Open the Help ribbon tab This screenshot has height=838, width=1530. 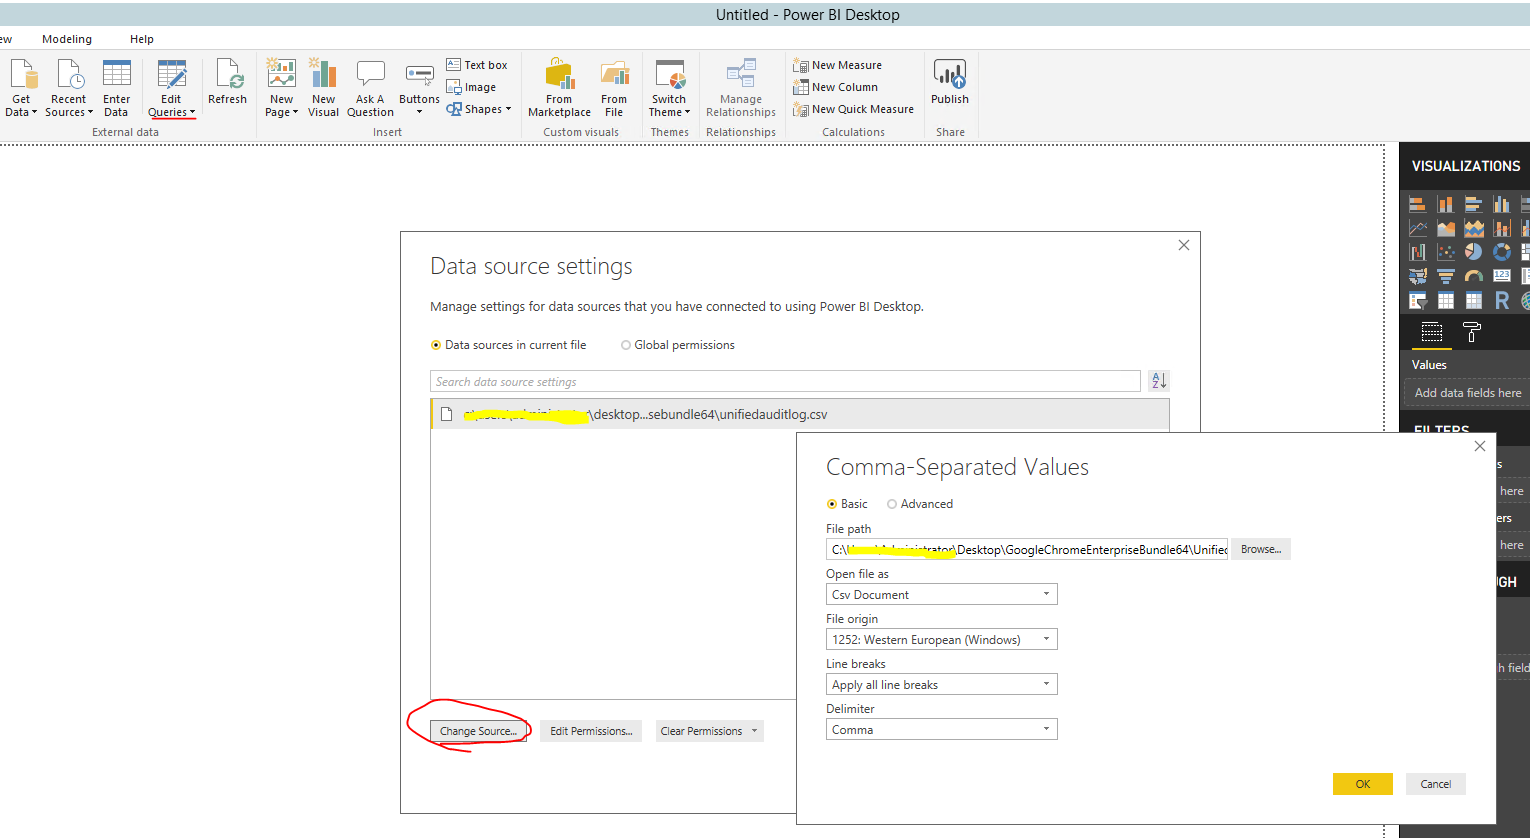pos(142,39)
